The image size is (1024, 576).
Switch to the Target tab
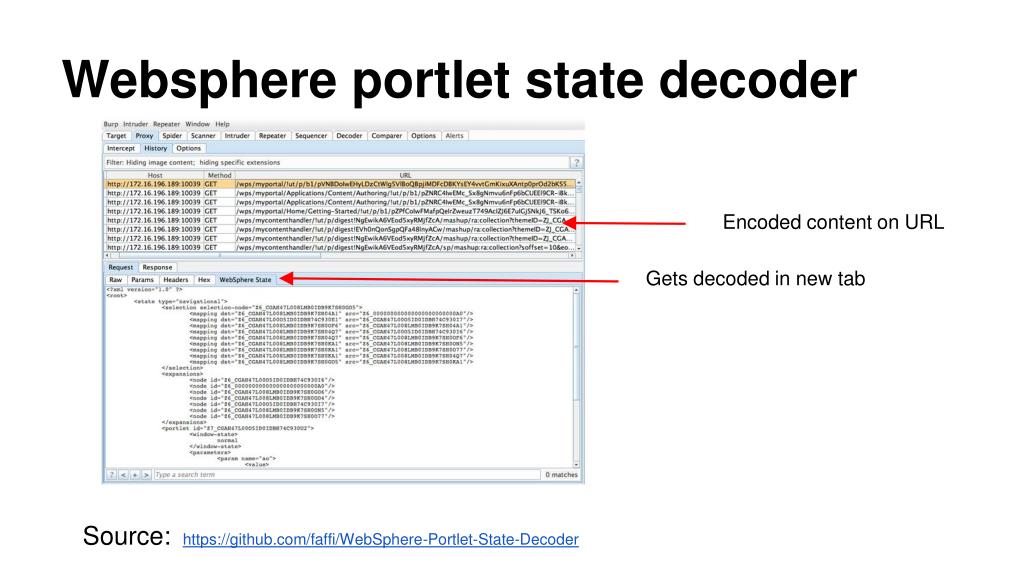116,136
